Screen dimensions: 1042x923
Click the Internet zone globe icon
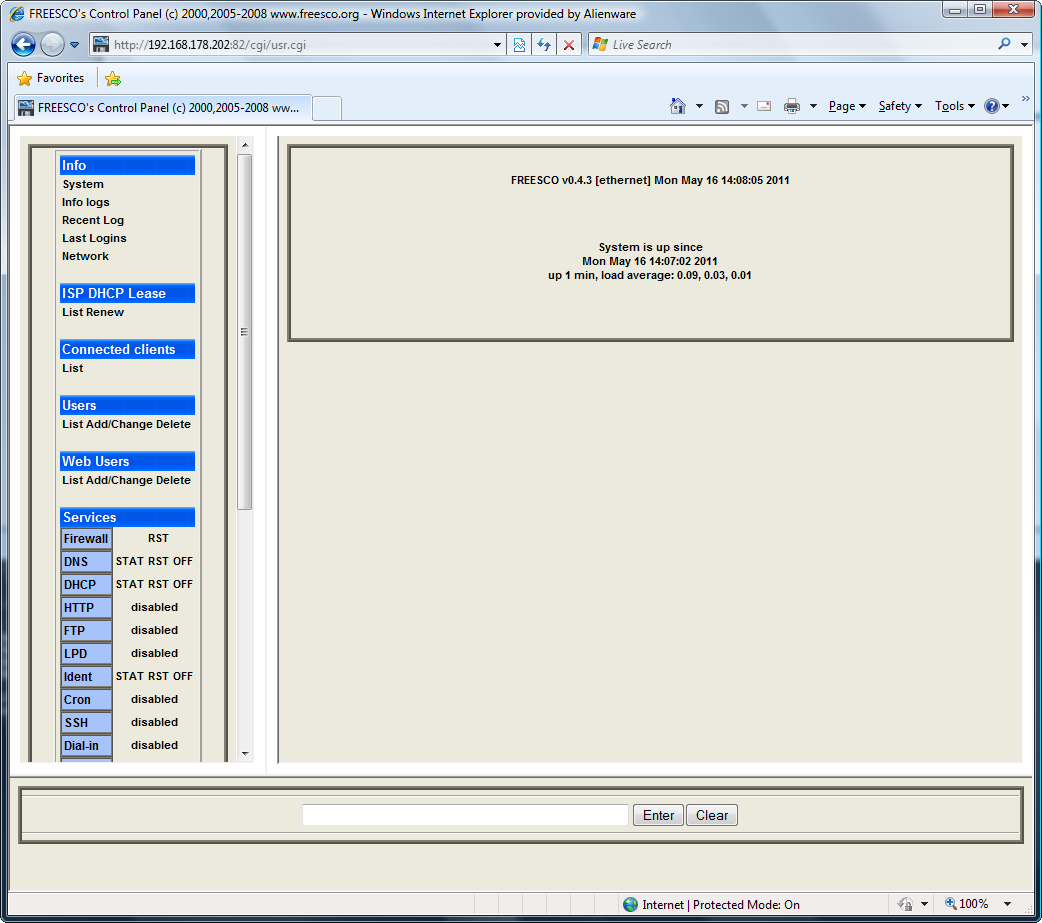[630, 904]
